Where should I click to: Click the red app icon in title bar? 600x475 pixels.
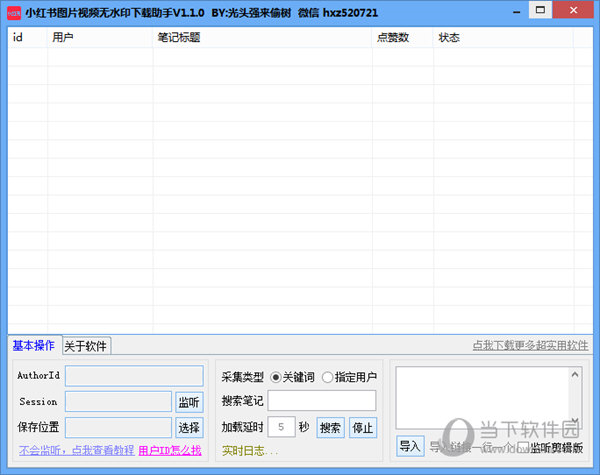pyautogui.click(x=13, y=12)
